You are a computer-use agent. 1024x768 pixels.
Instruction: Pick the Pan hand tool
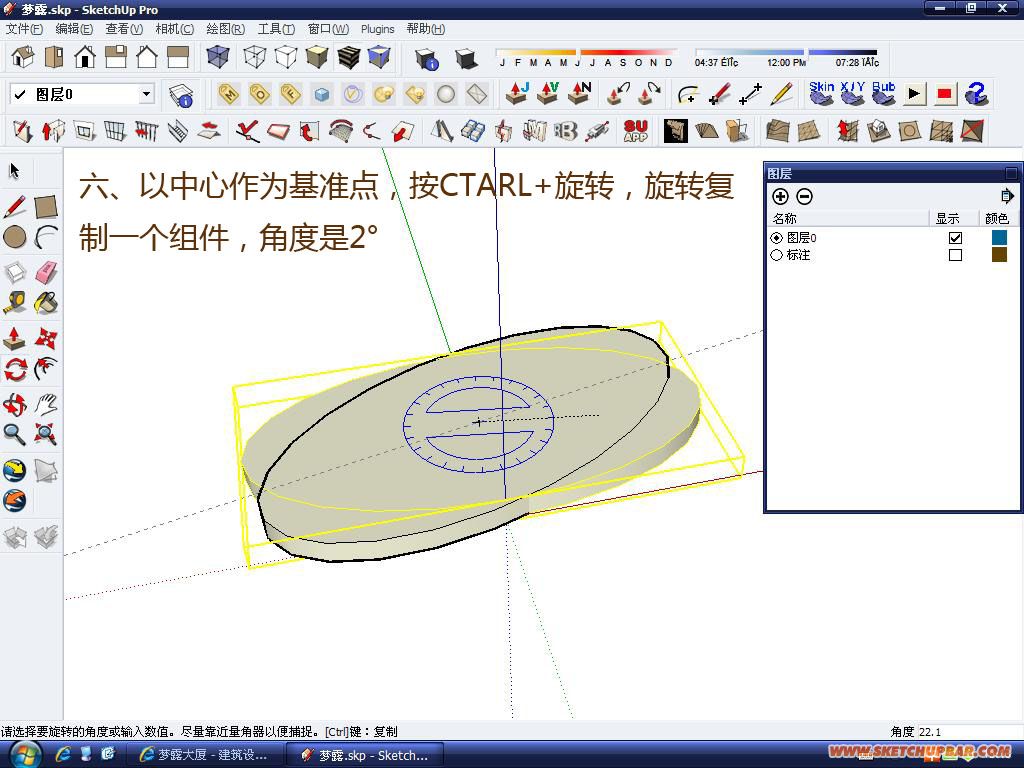[x=46, y=405]
